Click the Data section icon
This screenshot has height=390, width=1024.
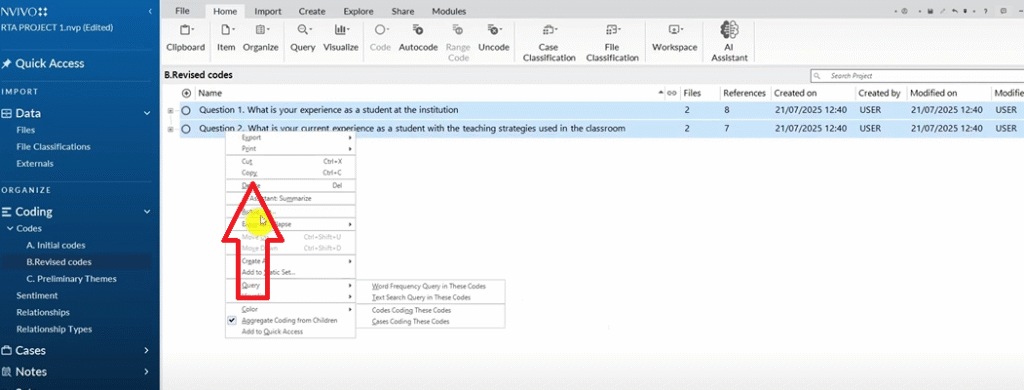[x=7, y=113]
